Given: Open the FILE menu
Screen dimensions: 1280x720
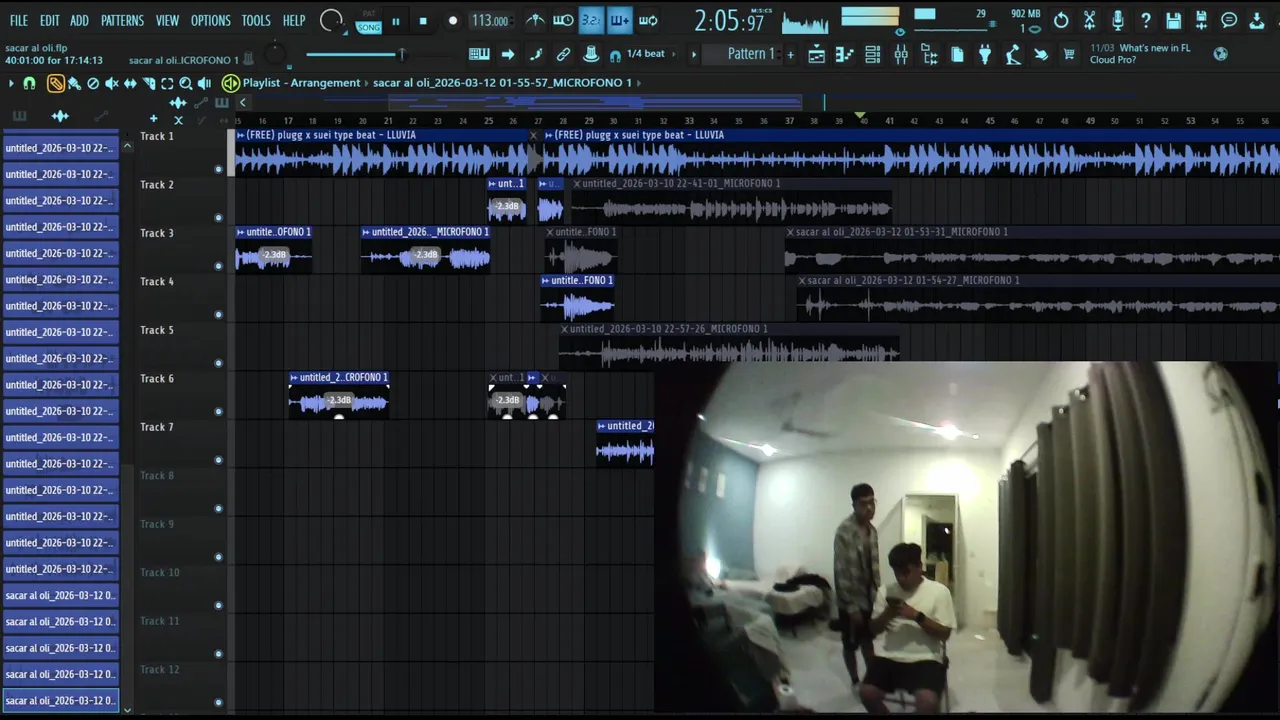Looking at the screenshot, I should (19, 20).
